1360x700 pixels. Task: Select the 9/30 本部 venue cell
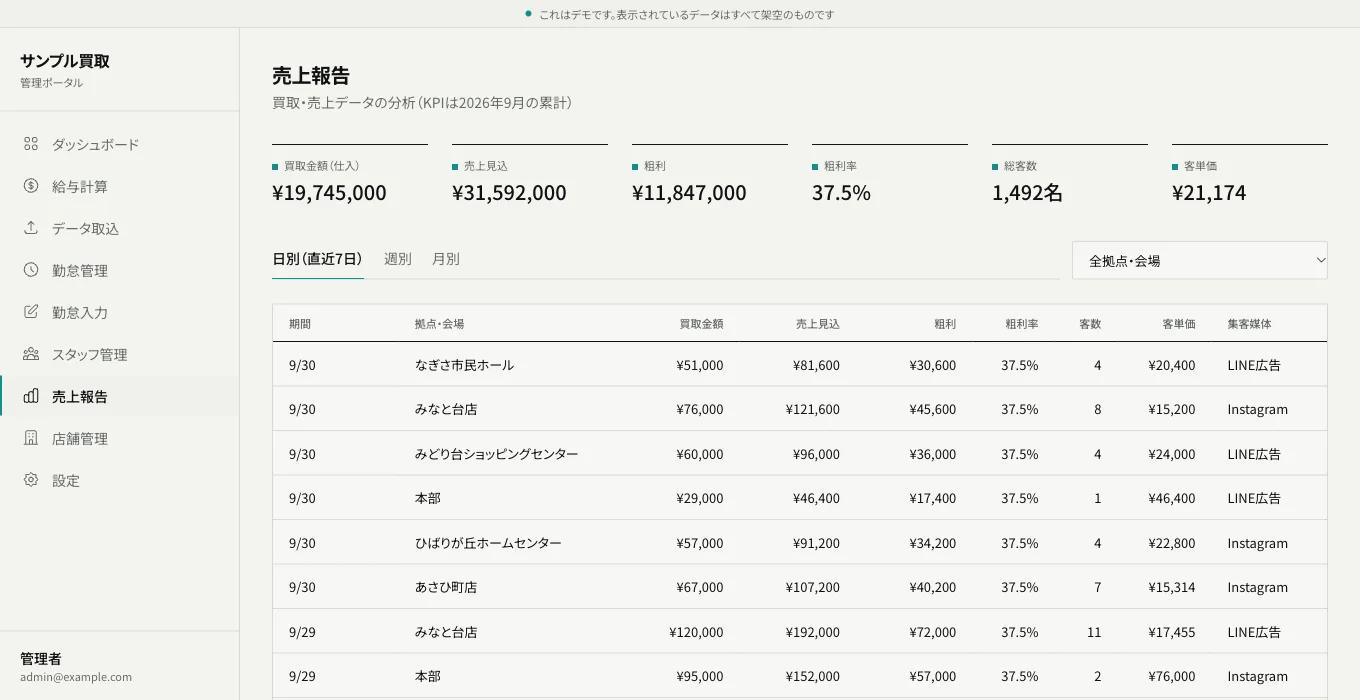tap(428, 498)
